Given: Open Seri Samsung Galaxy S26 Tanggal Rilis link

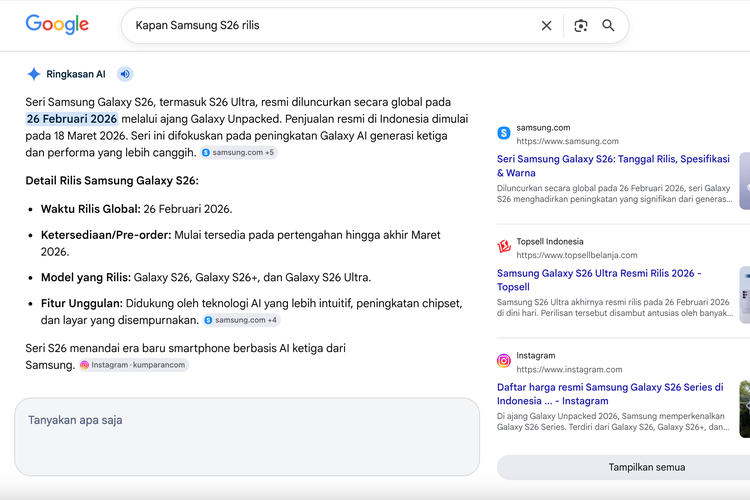Looking at the screenshot, I should [613, 166].
